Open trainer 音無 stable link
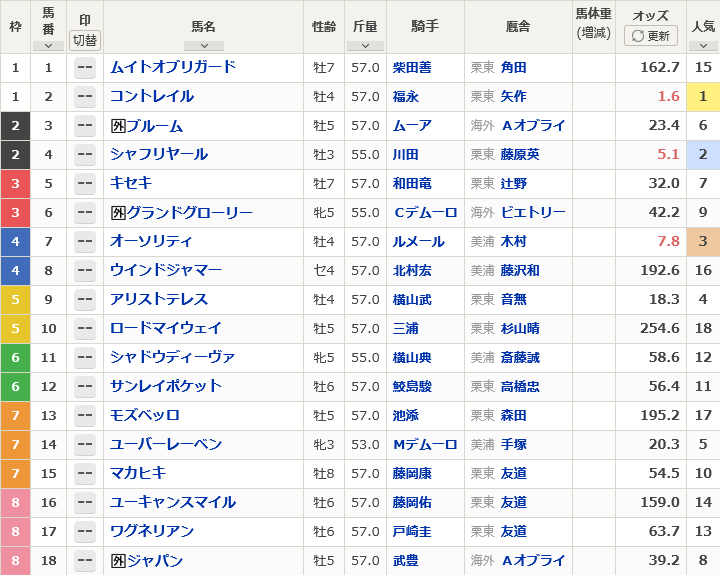This screenshot has height=575, width=720. point(513,299)
